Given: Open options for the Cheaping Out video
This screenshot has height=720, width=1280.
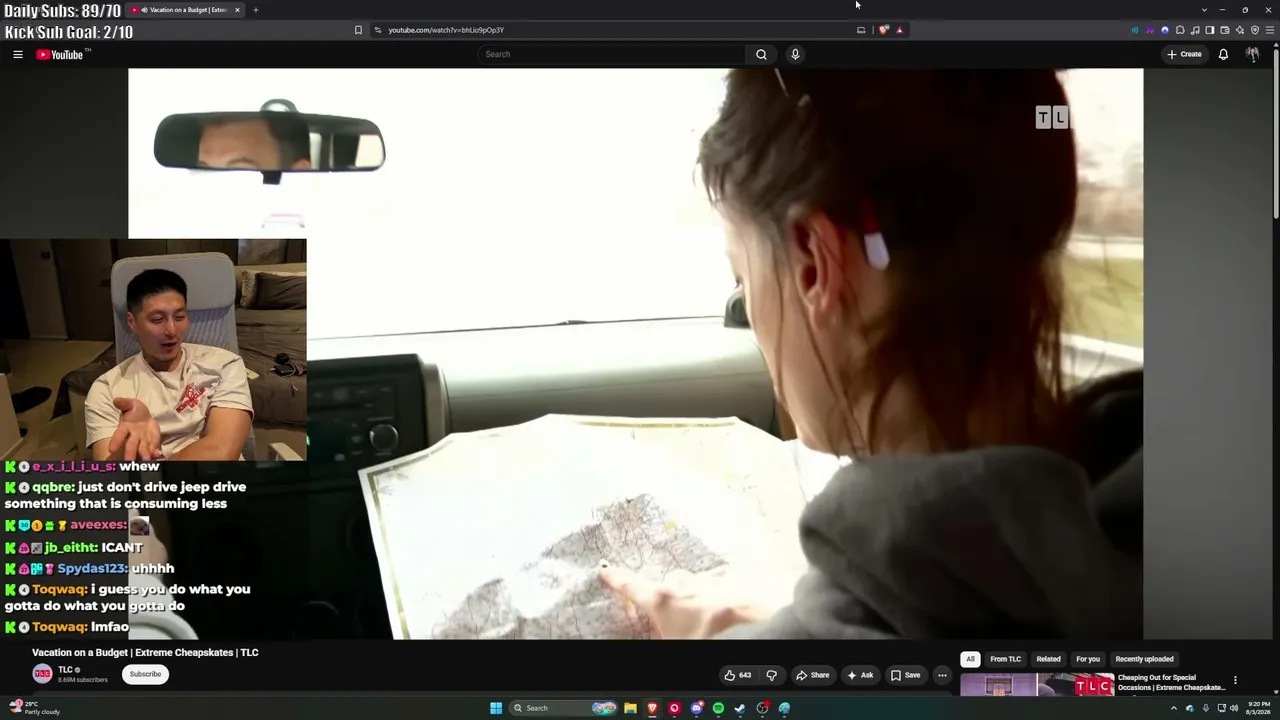Looking at the screenshot, I should pyautogui.click(x=1235, y=680).
